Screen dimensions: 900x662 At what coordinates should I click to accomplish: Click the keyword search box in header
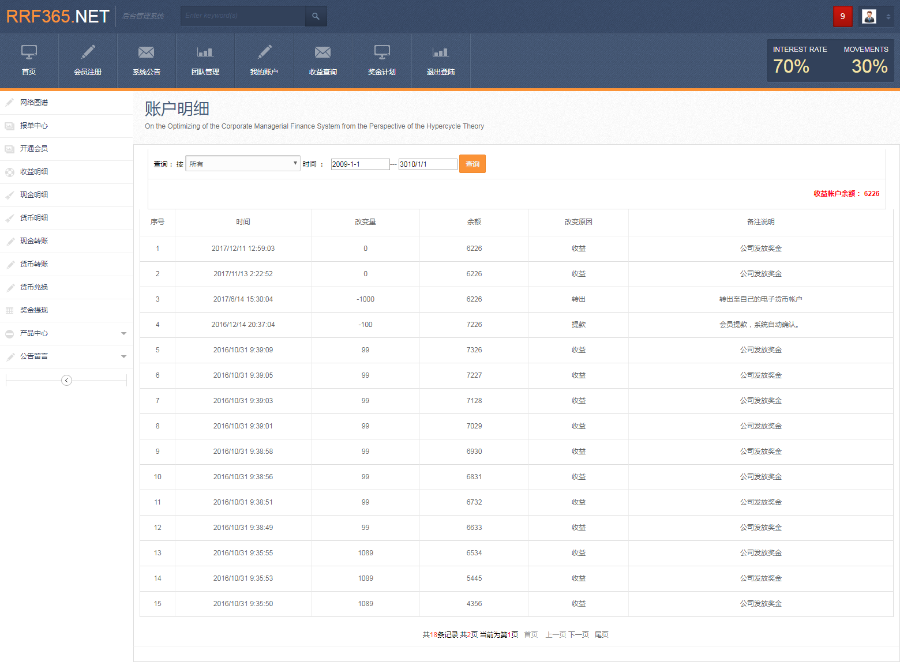[x=243, y=16]
